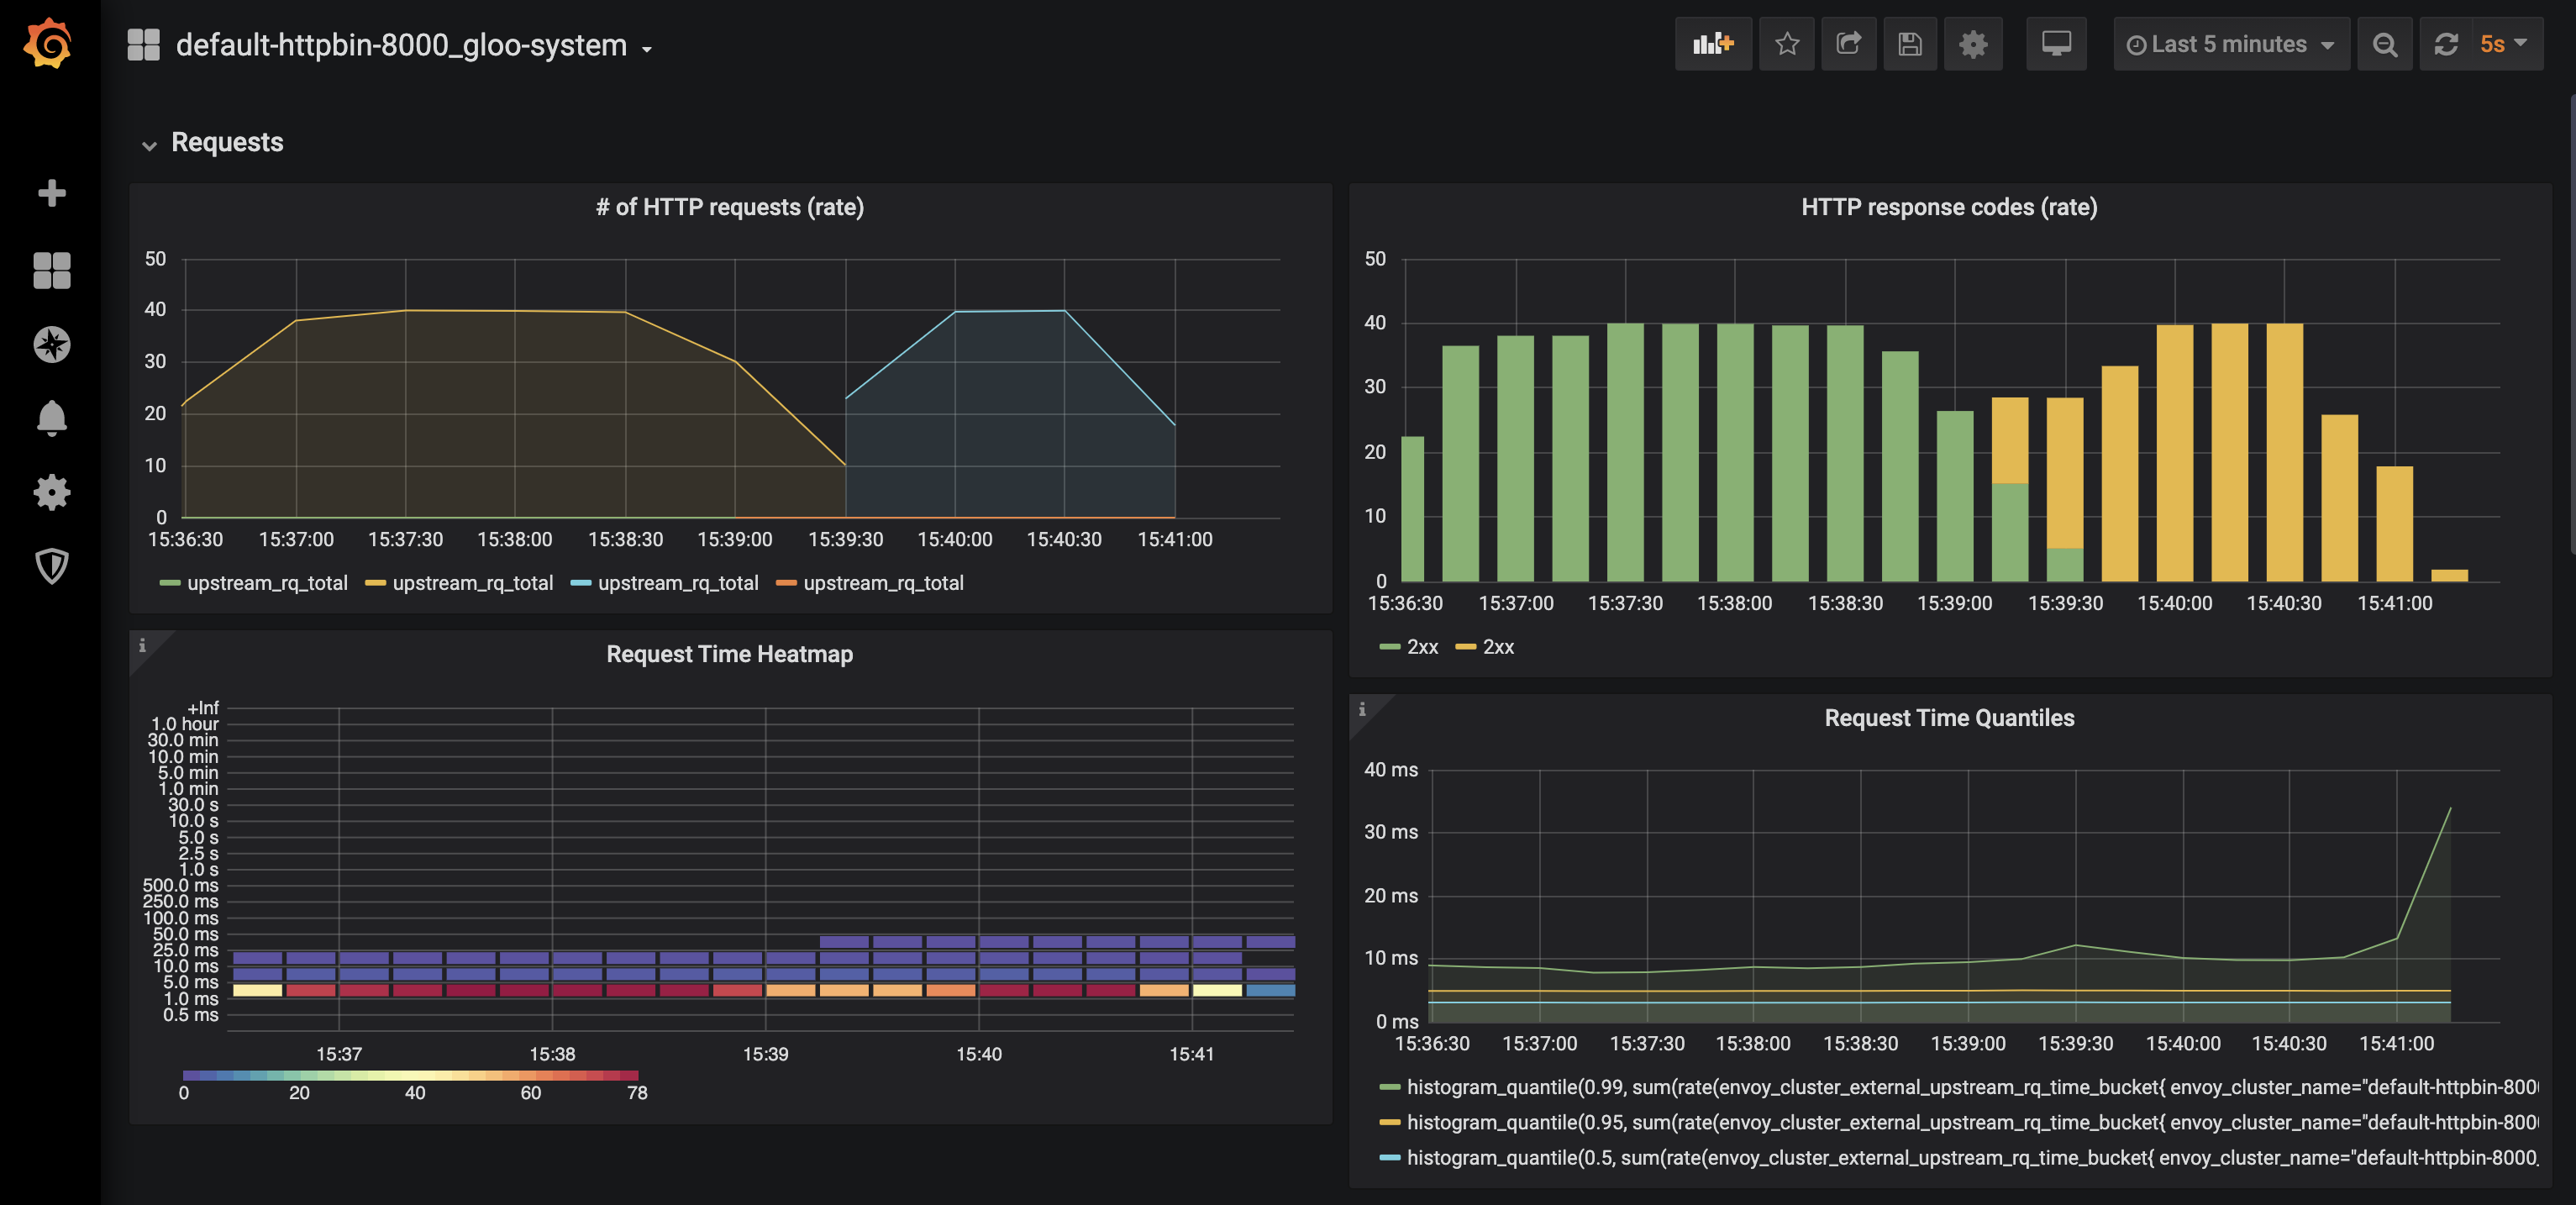Open the 5s refresh interval dropdown
This screenshot has width=2576, height=1205.
[2505, 44]
